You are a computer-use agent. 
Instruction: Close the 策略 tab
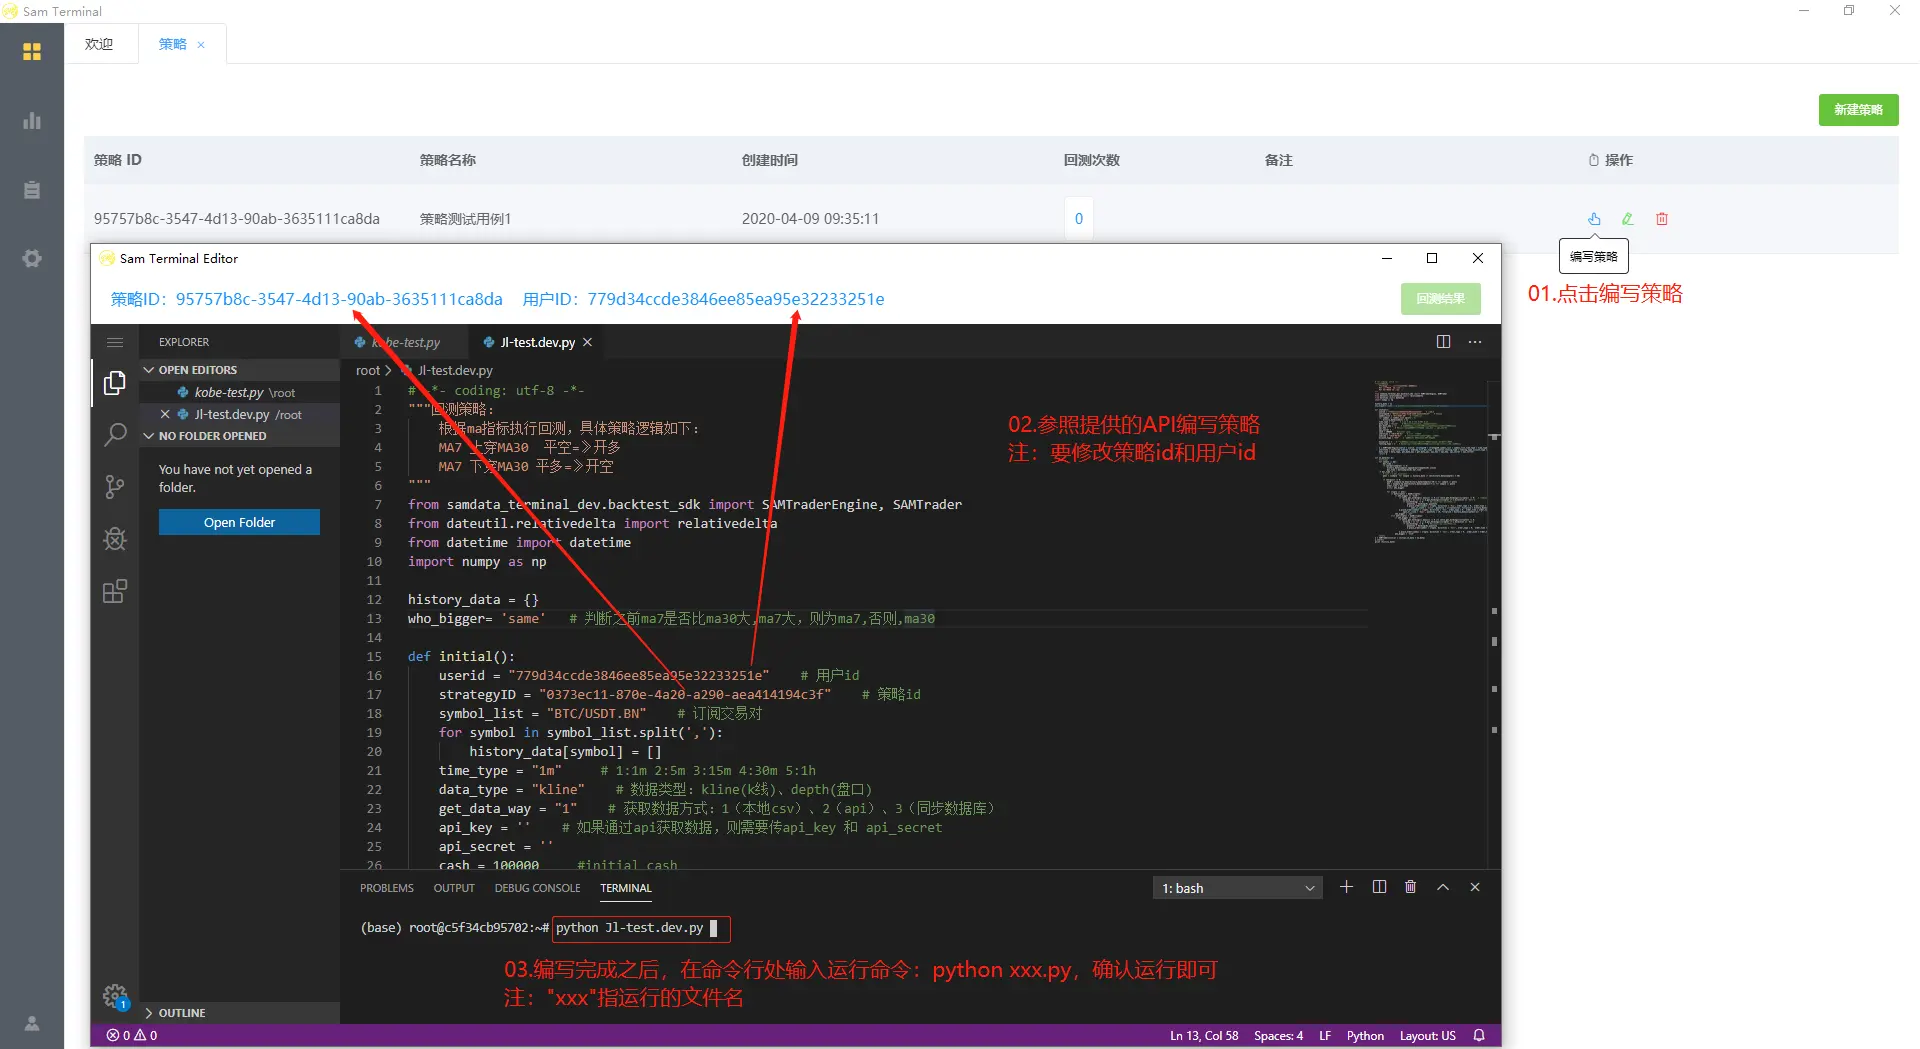coord(201,45)
